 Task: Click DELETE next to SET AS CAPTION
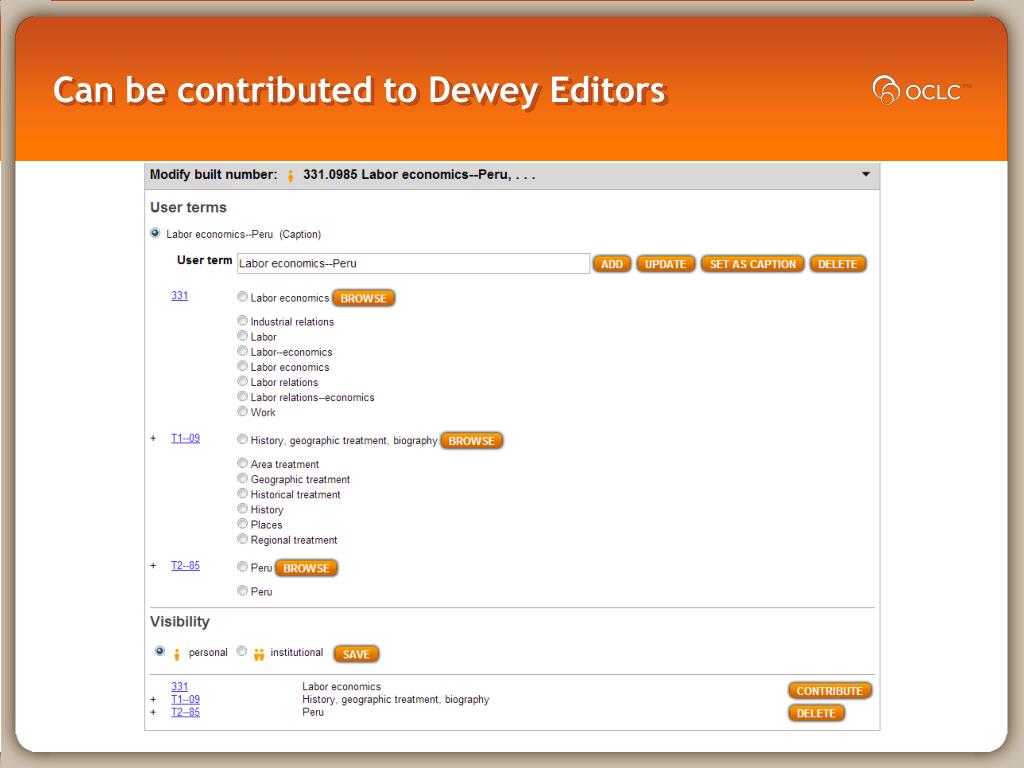(837, 264)
